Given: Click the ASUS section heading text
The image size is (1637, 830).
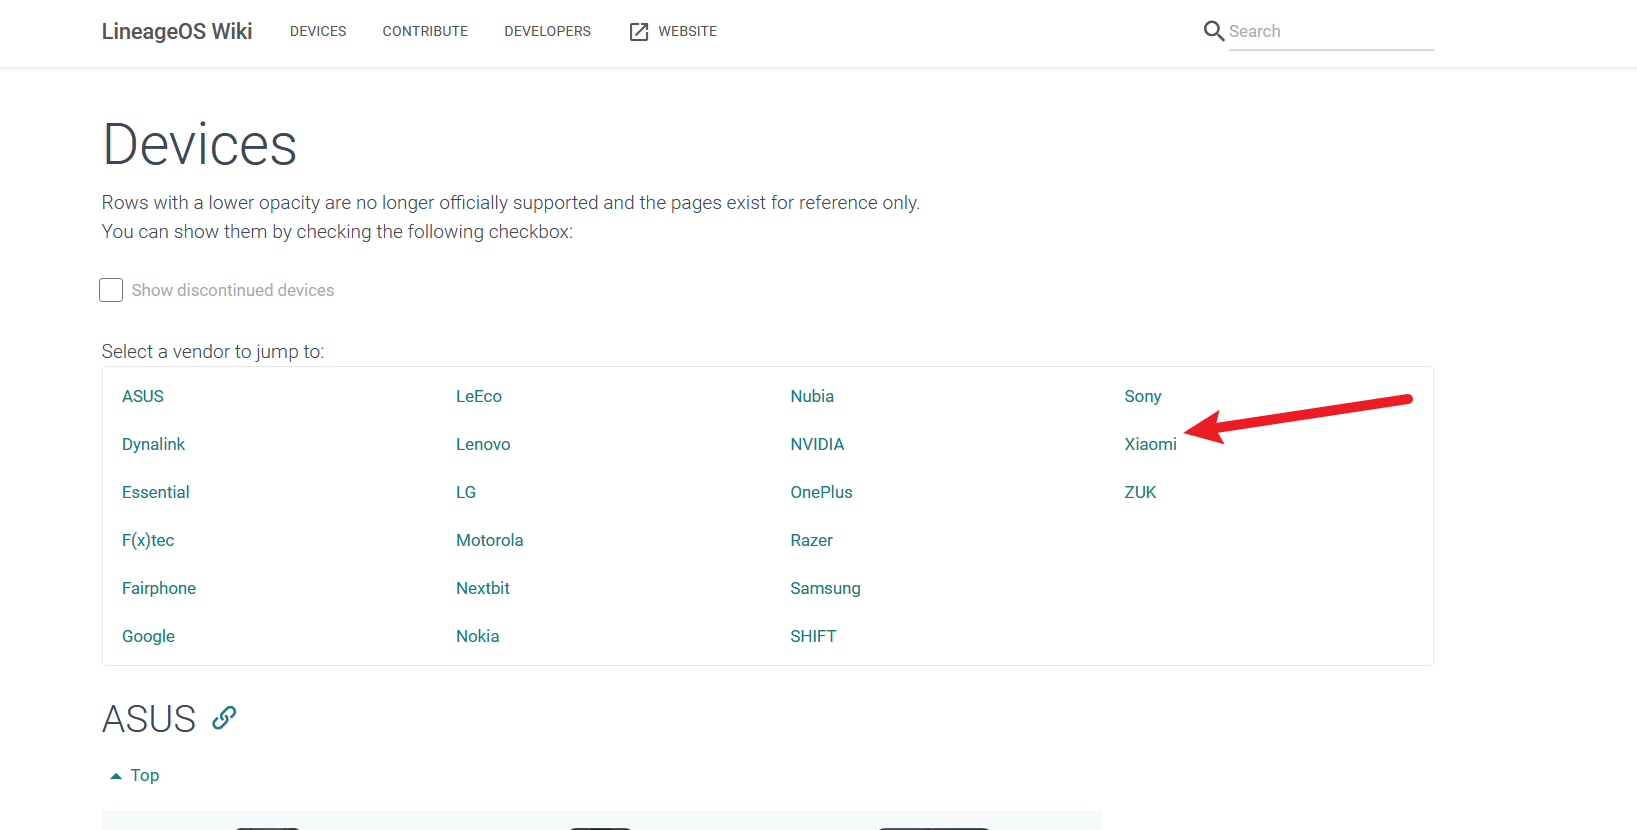Looking at the screenshot, I should point(149,719).
